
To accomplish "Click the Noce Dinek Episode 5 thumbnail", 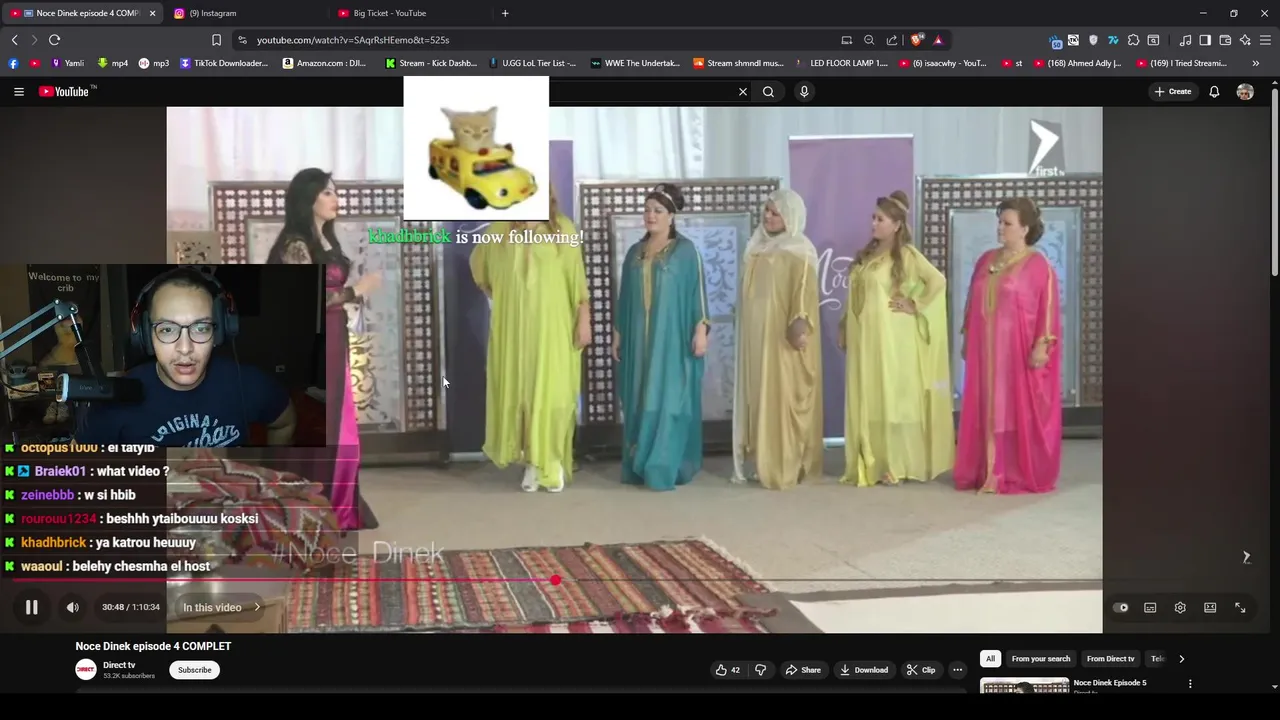I will (x=1024, y=685).
